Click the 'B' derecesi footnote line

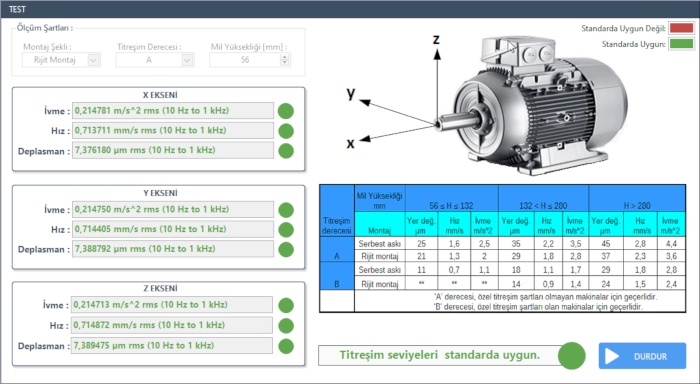coord(538,307)
